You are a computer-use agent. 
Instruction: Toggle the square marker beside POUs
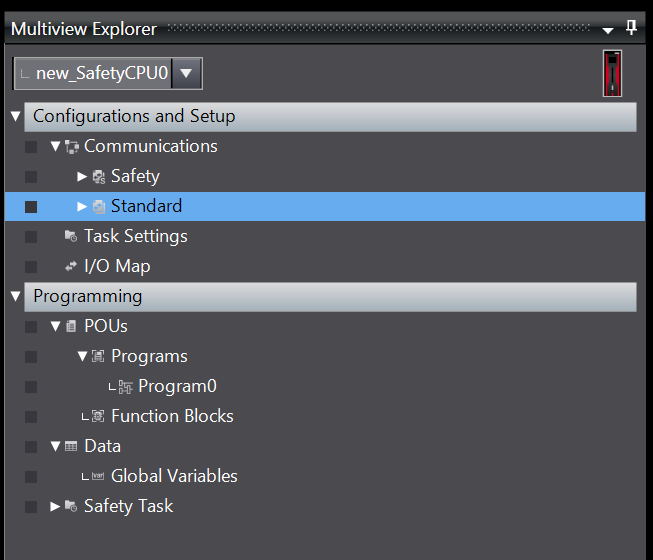[31, 327]
